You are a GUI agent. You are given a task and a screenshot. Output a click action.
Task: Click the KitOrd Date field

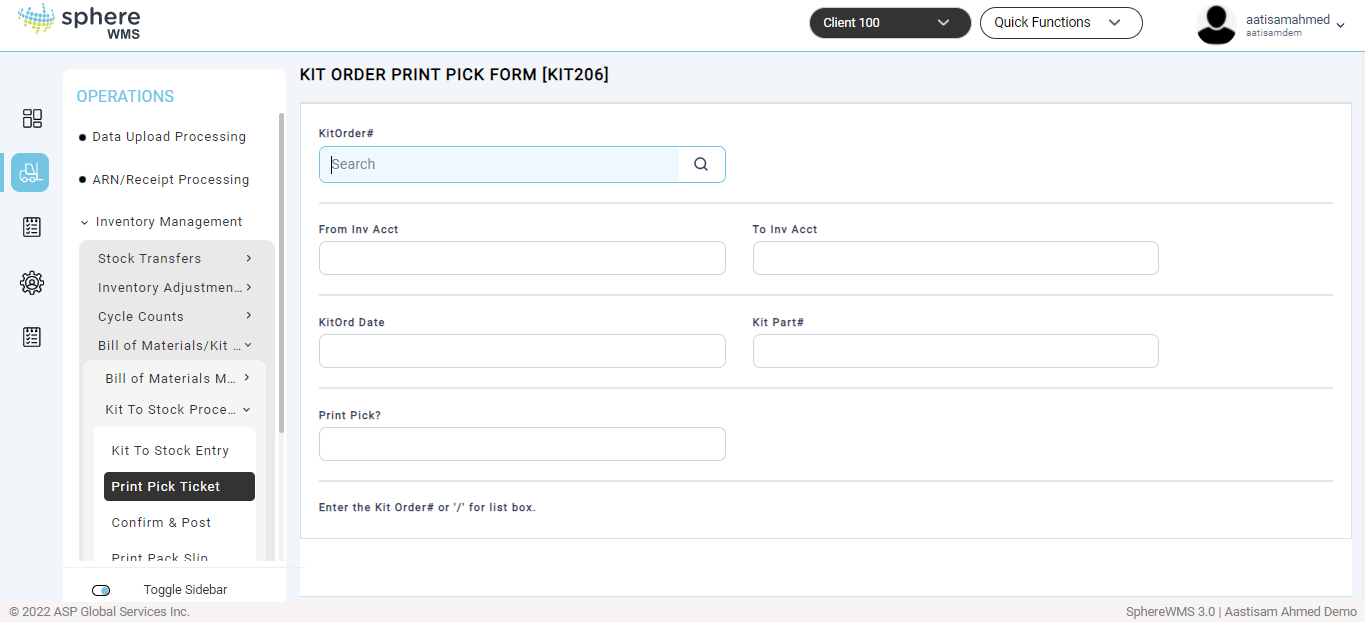[522, 351]
